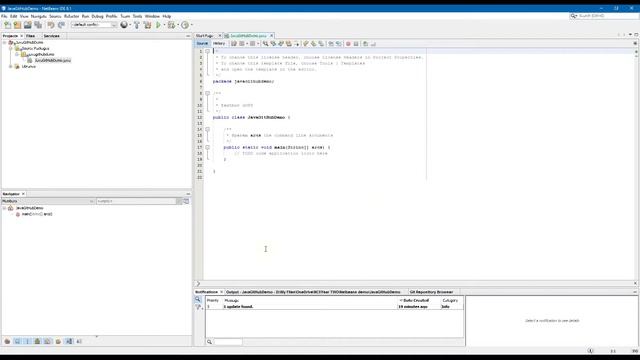Profile the project via the toolbar icon
This screenshot has width=640, height=360.
click(185, 25)
